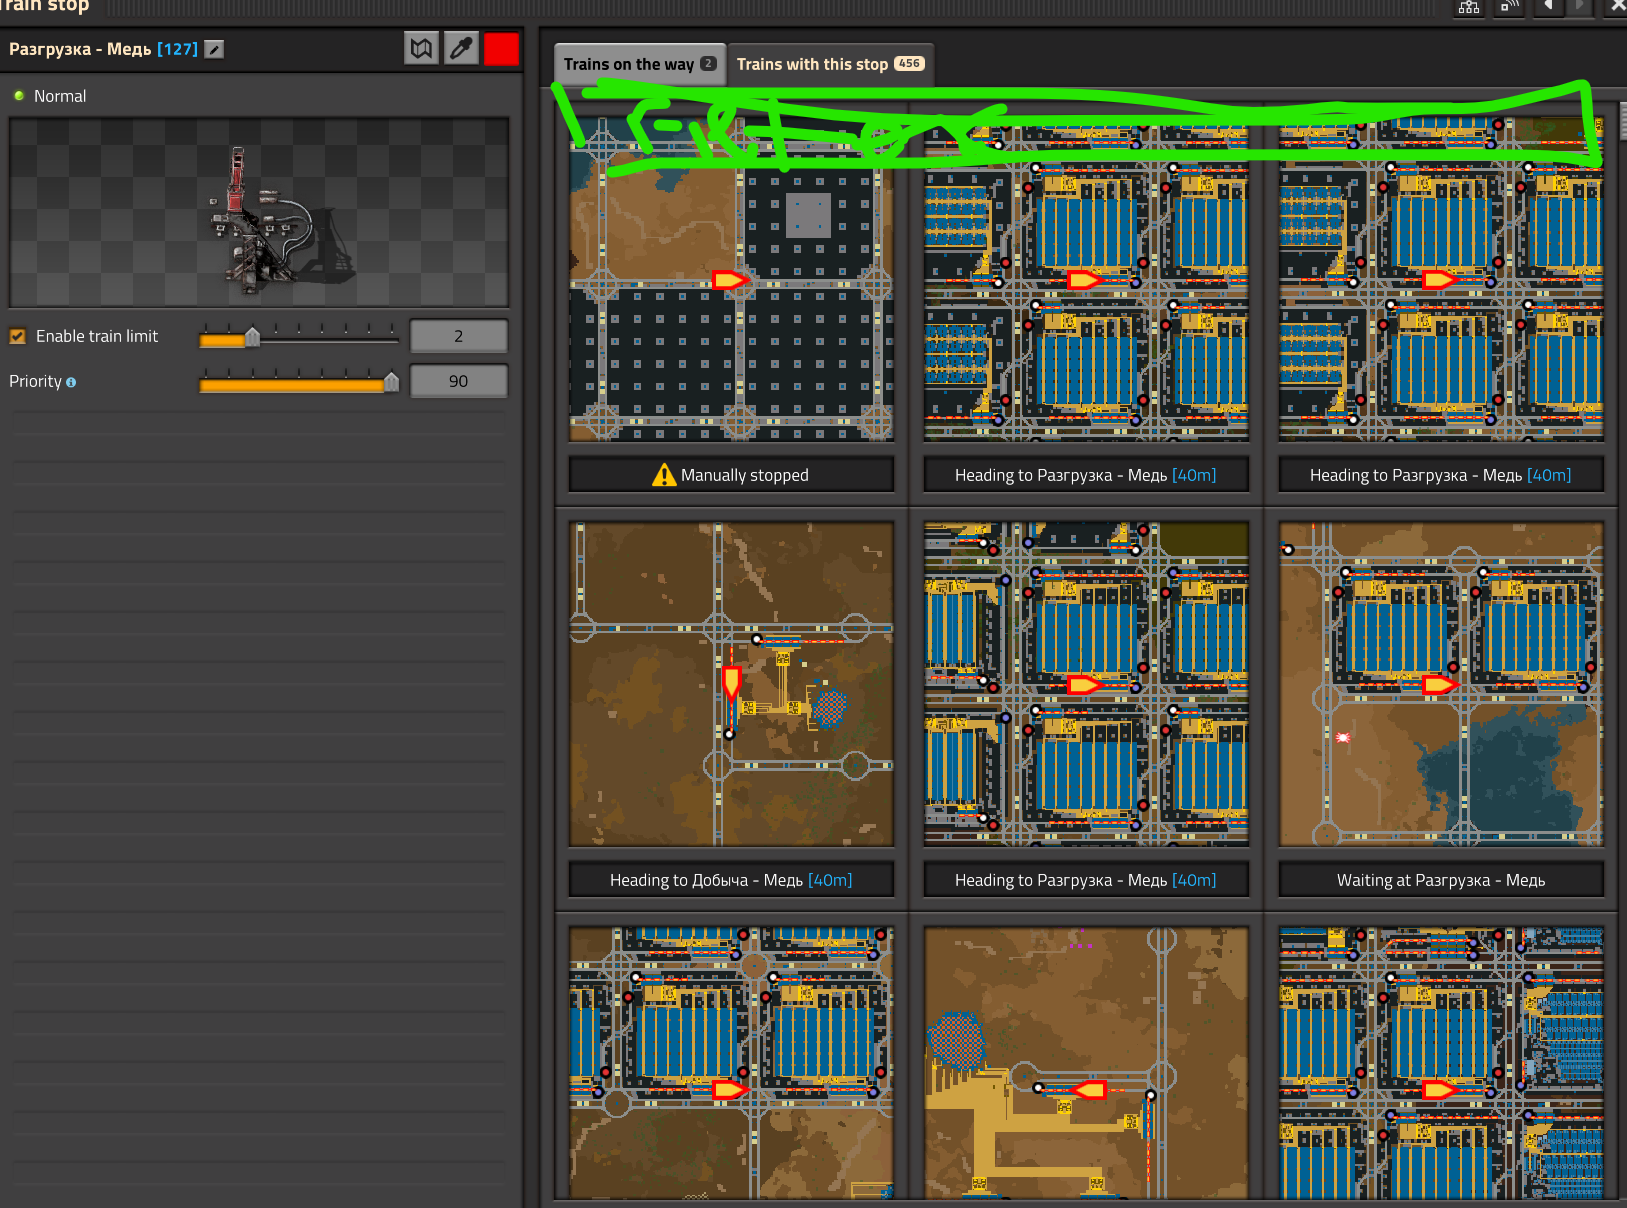Click the Priority value field showing 90
The height and width of the screenshot is (1208, 1627).
[458, 381]
